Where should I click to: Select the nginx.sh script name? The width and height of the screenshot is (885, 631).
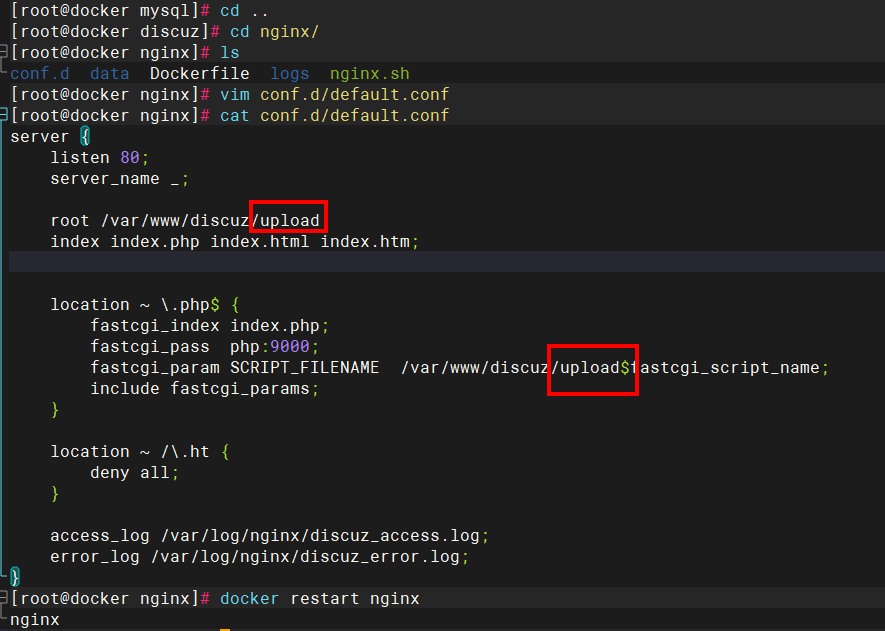click(370, 73)
